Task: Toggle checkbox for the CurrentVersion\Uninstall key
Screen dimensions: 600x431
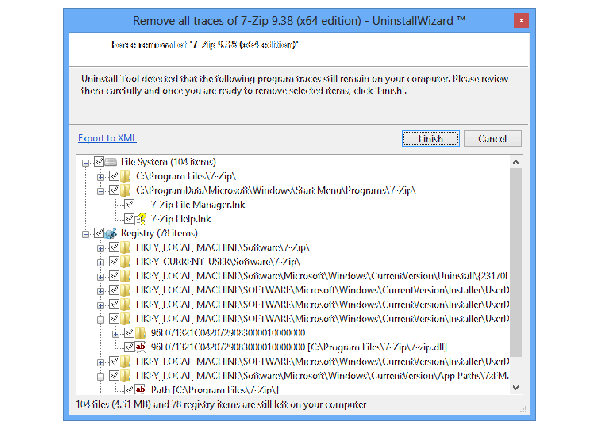Action: pos(114,276)
